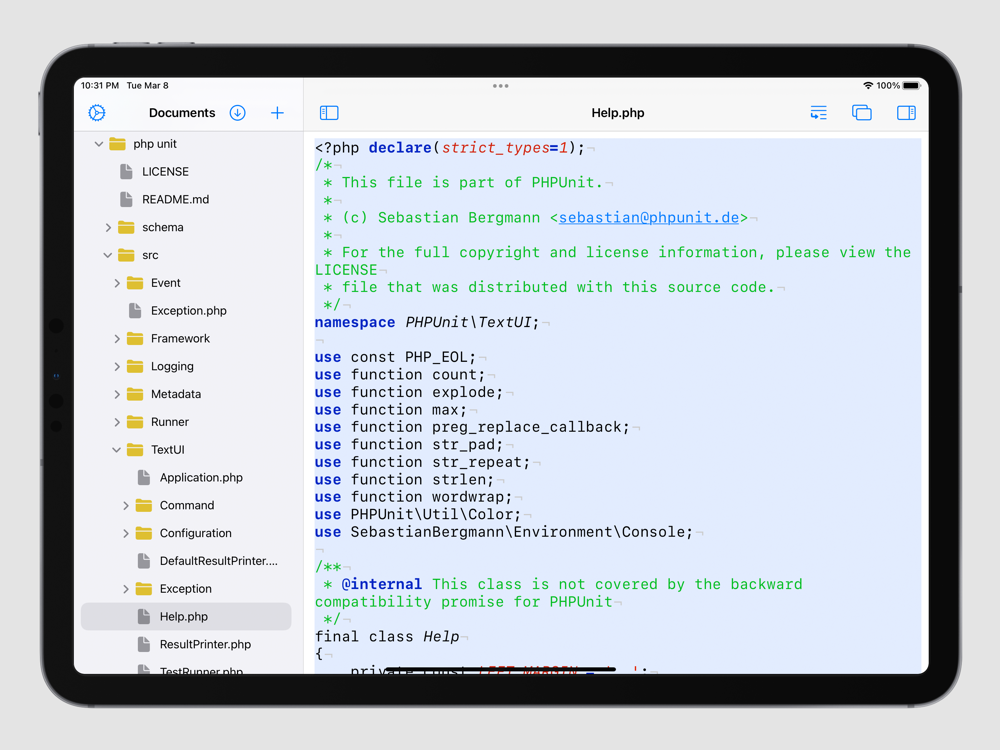The width and height of the screenshot is (1000, 750).
Task: Collapse the php unit folder chevron
Action: [x=99, y=144]
